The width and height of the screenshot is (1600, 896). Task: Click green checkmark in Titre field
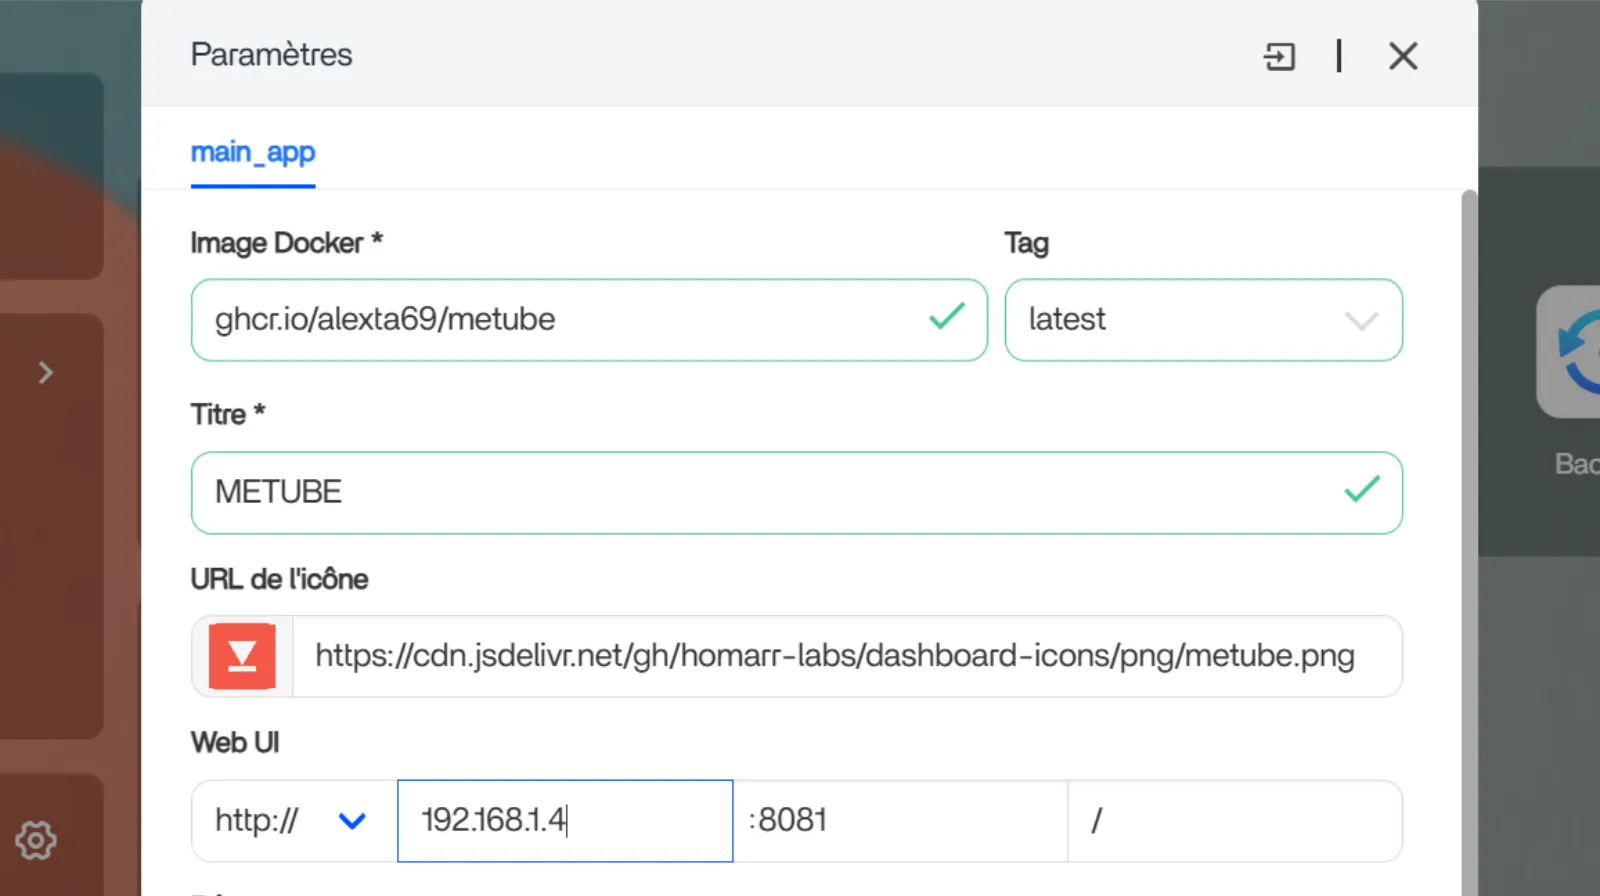[x=1361, y=490]
